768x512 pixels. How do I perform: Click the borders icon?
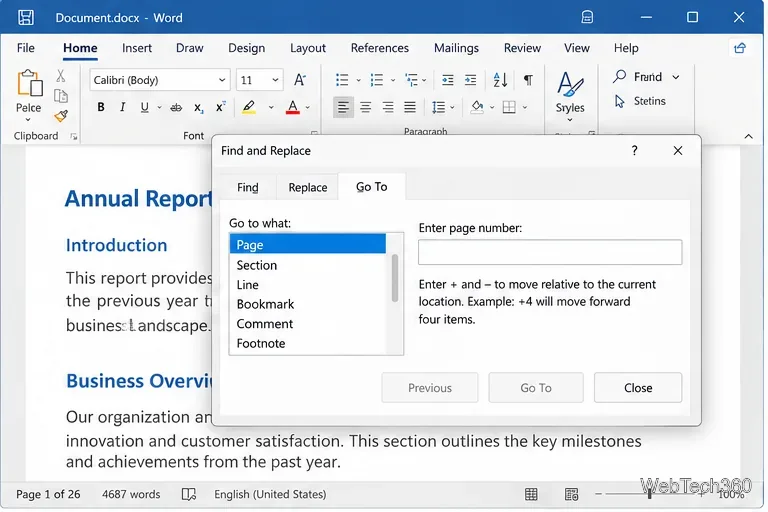pyautogui.click(x=509, y=107)
